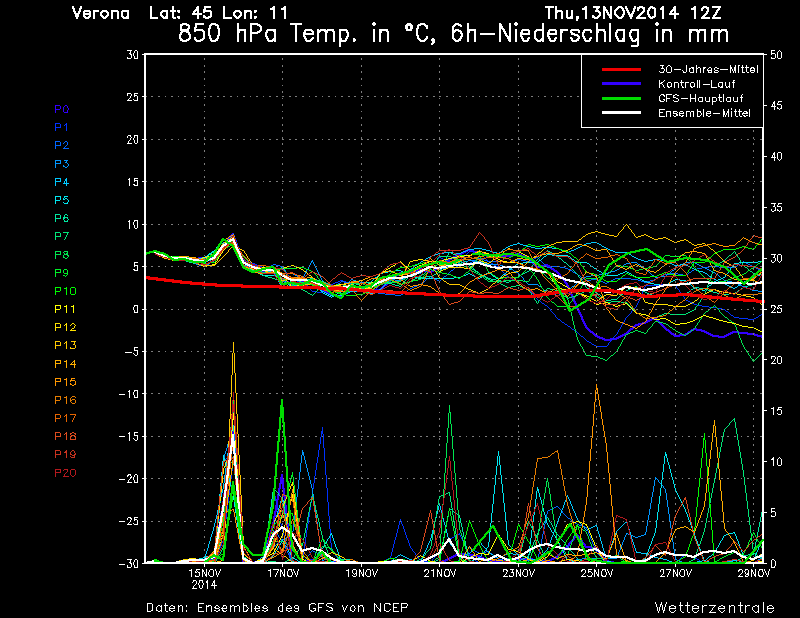Viewport: 800px width, 618px height.
Task: Choose the P17 member label
Action: 65,418
